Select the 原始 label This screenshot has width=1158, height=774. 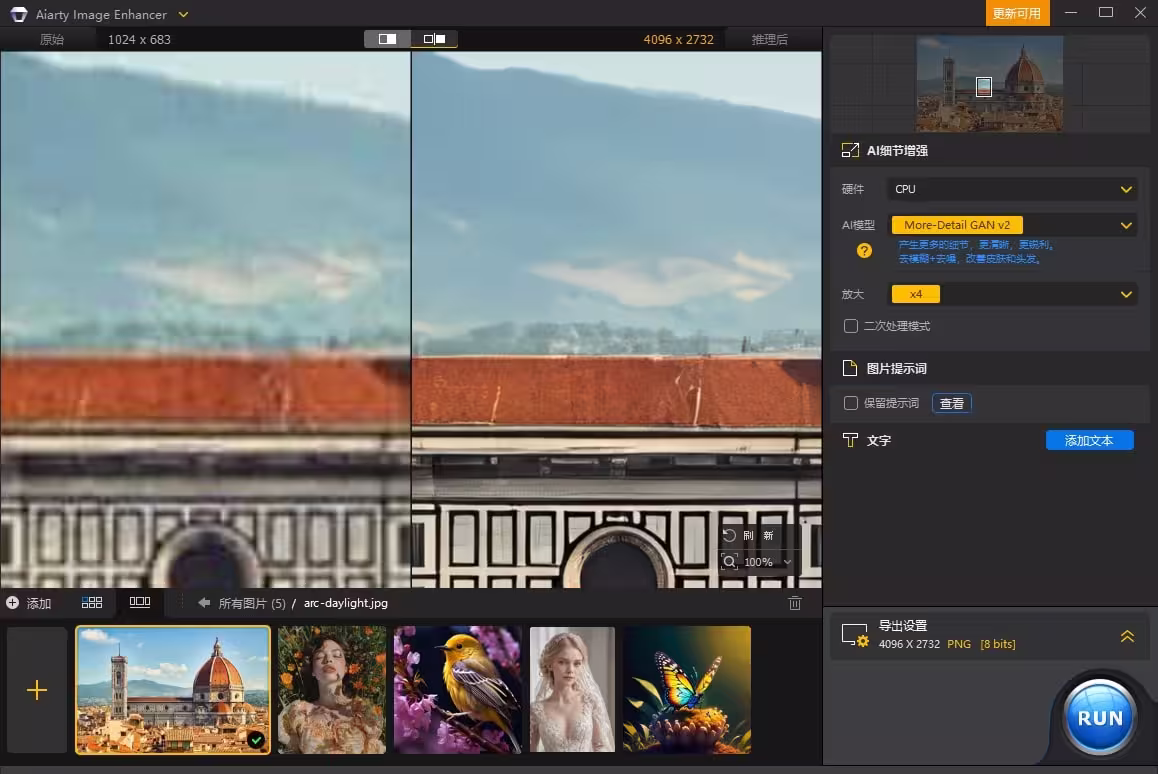[52, 39]
